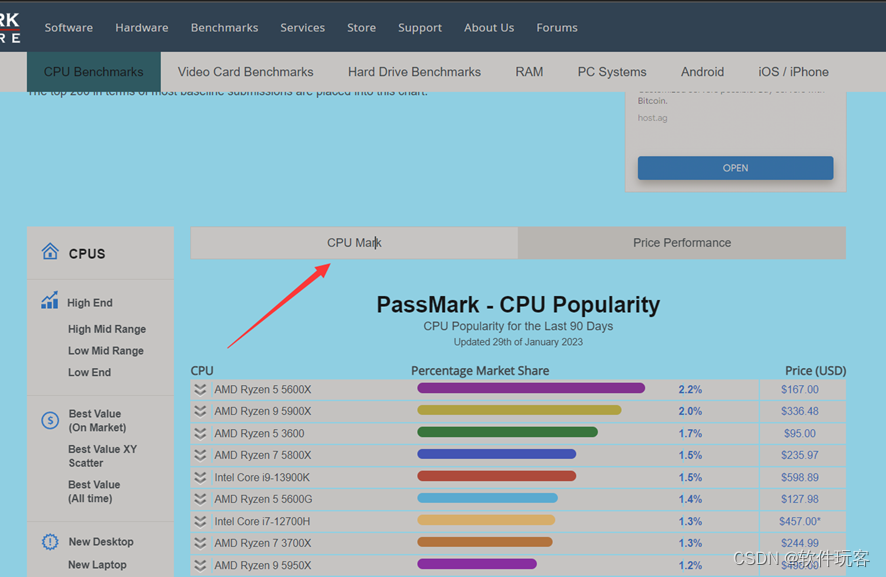
Task: Open the High Mid Range CPU list
Action: pos(107,329)
